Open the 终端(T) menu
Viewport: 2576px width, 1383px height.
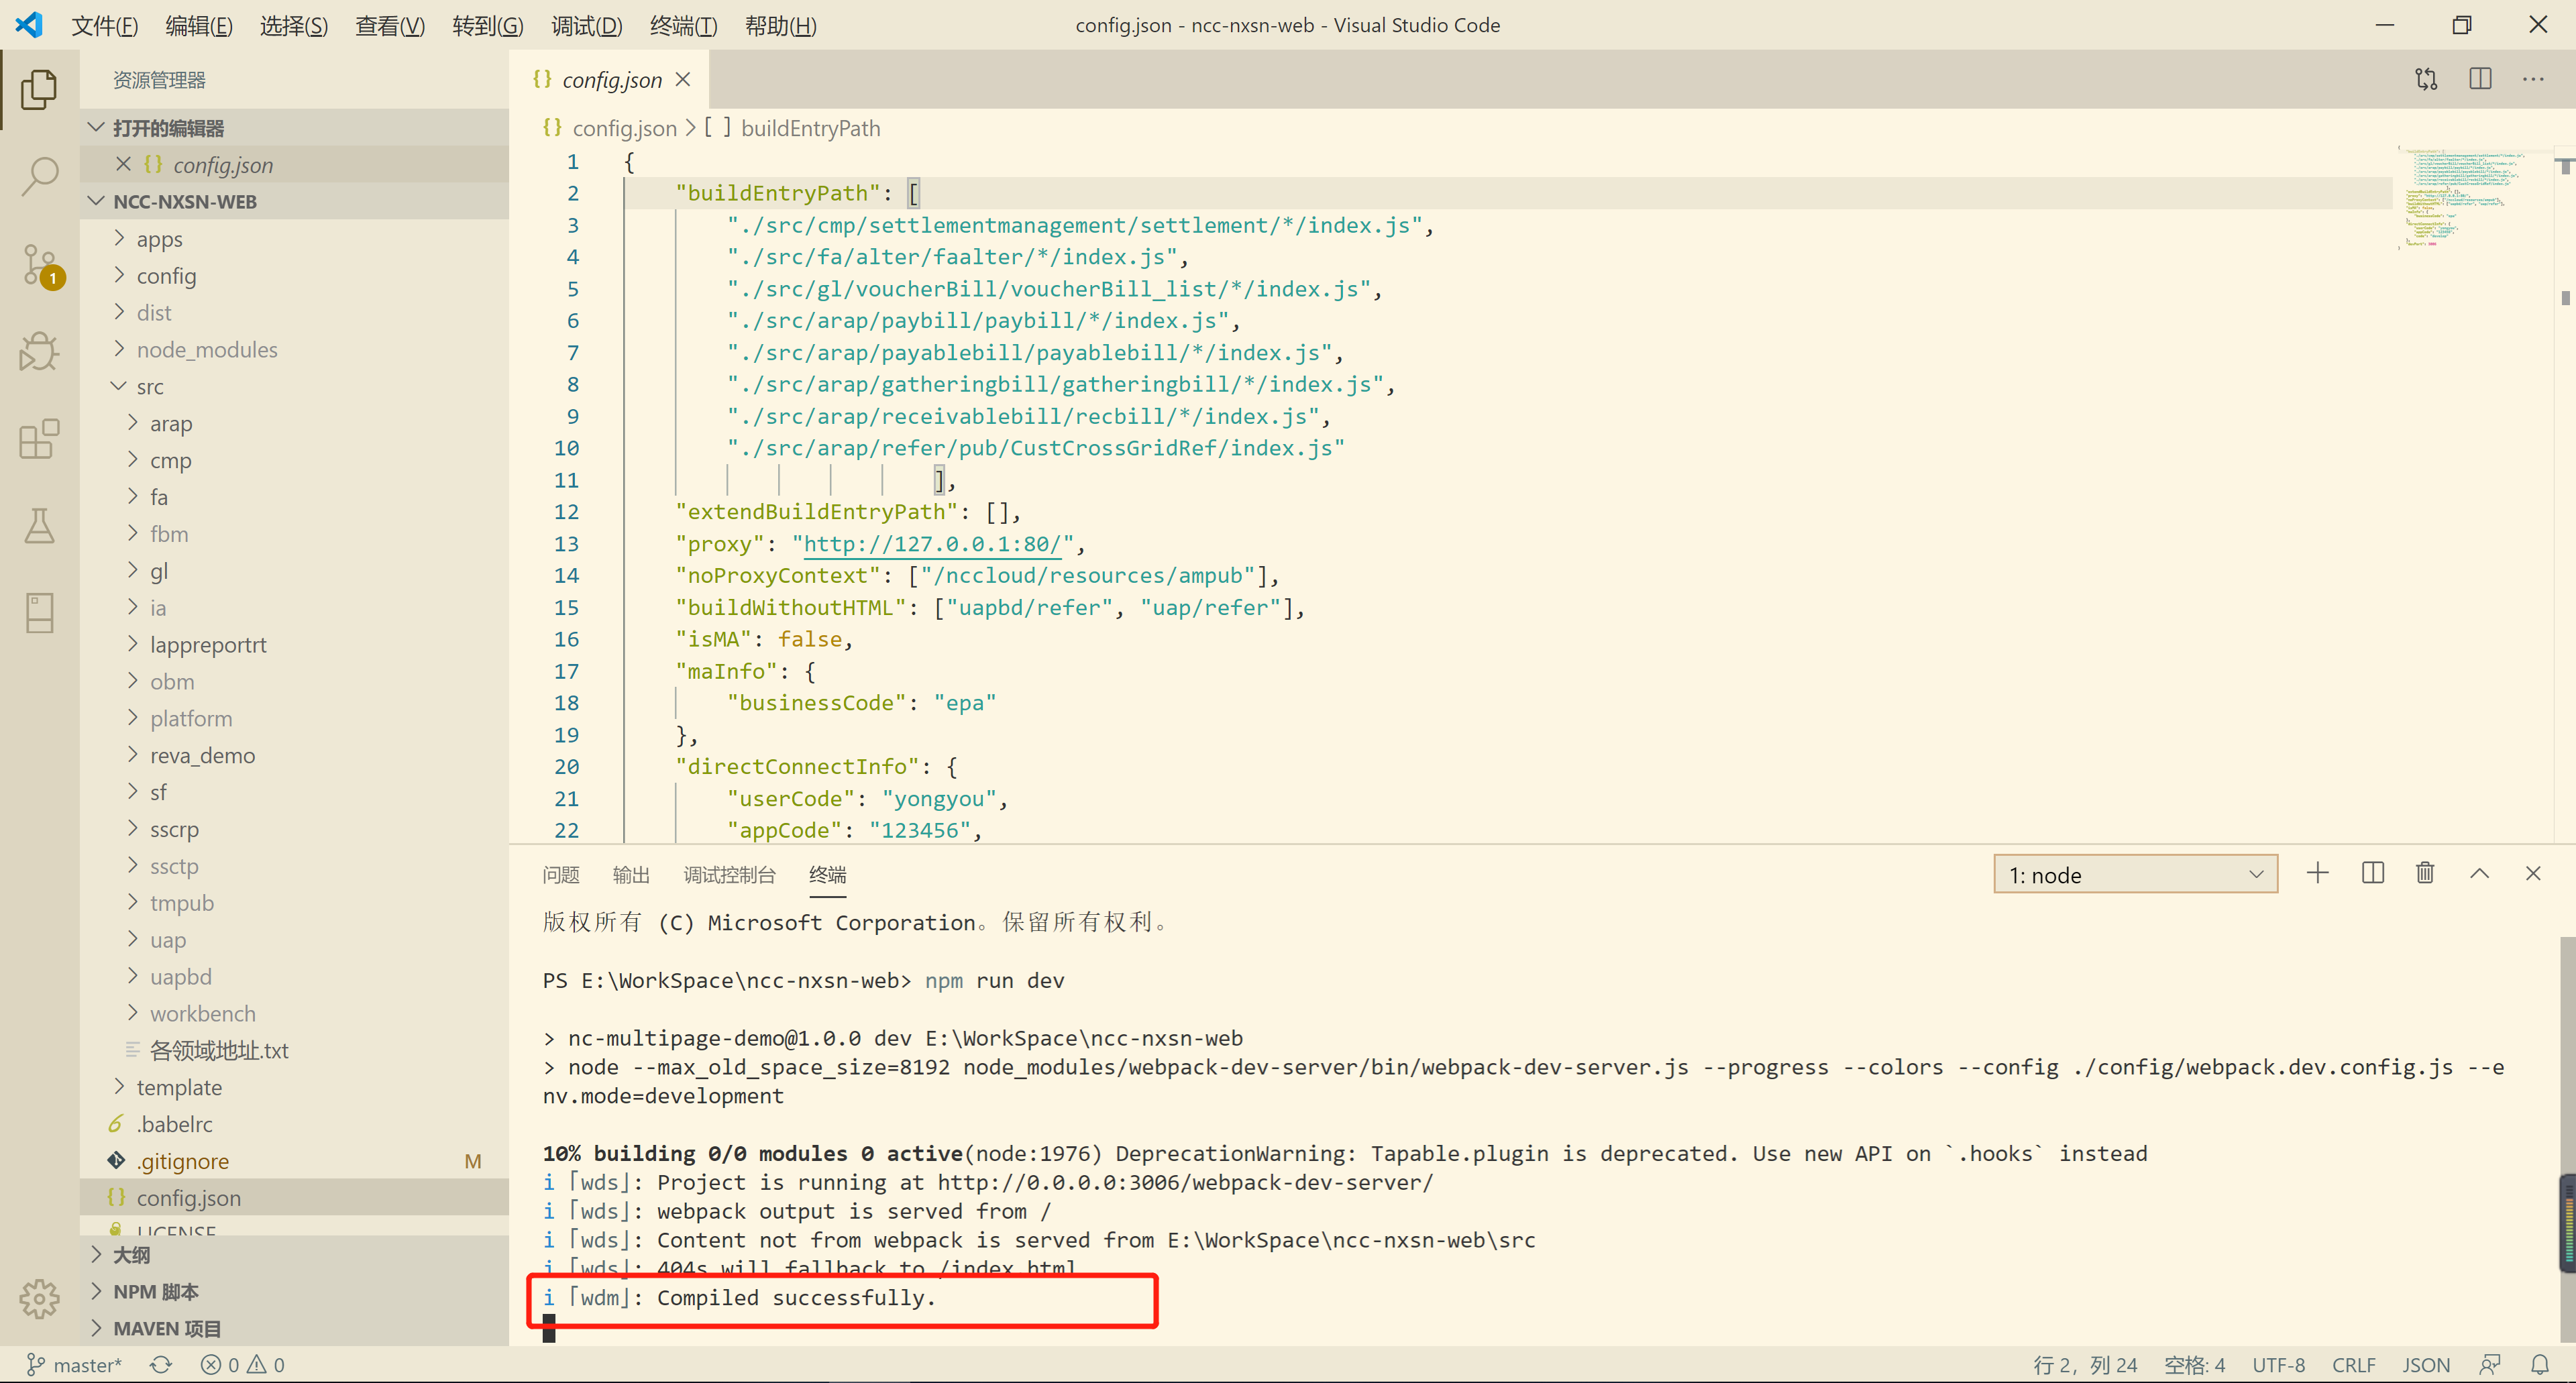coord(683,26)
